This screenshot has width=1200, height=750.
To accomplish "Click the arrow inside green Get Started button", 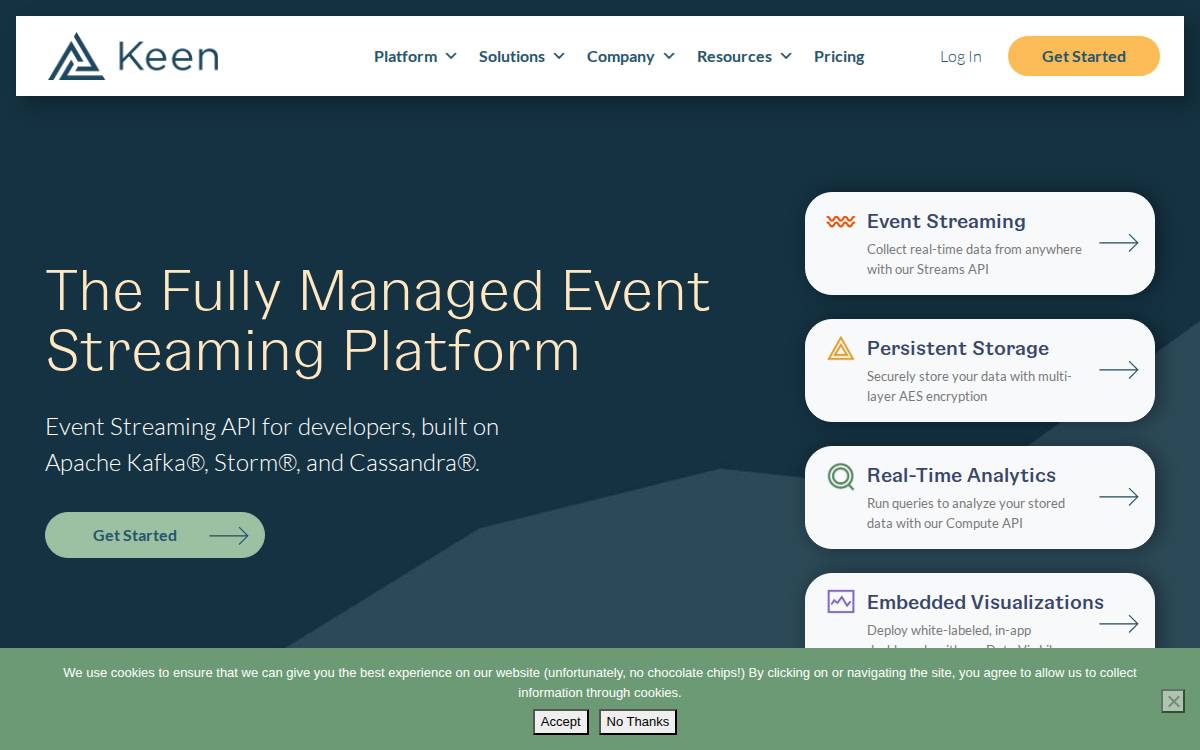I will (x=229, y=536).
